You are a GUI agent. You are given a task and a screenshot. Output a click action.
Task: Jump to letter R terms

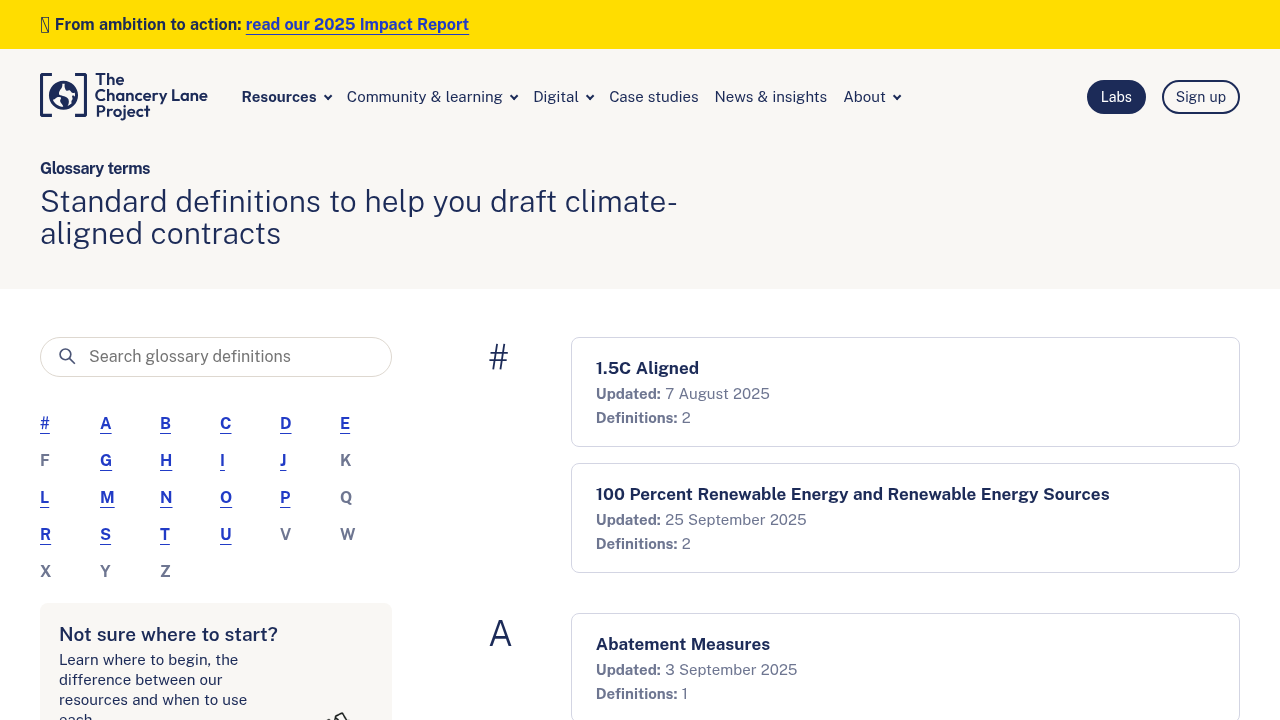click(x=46, y=535)
